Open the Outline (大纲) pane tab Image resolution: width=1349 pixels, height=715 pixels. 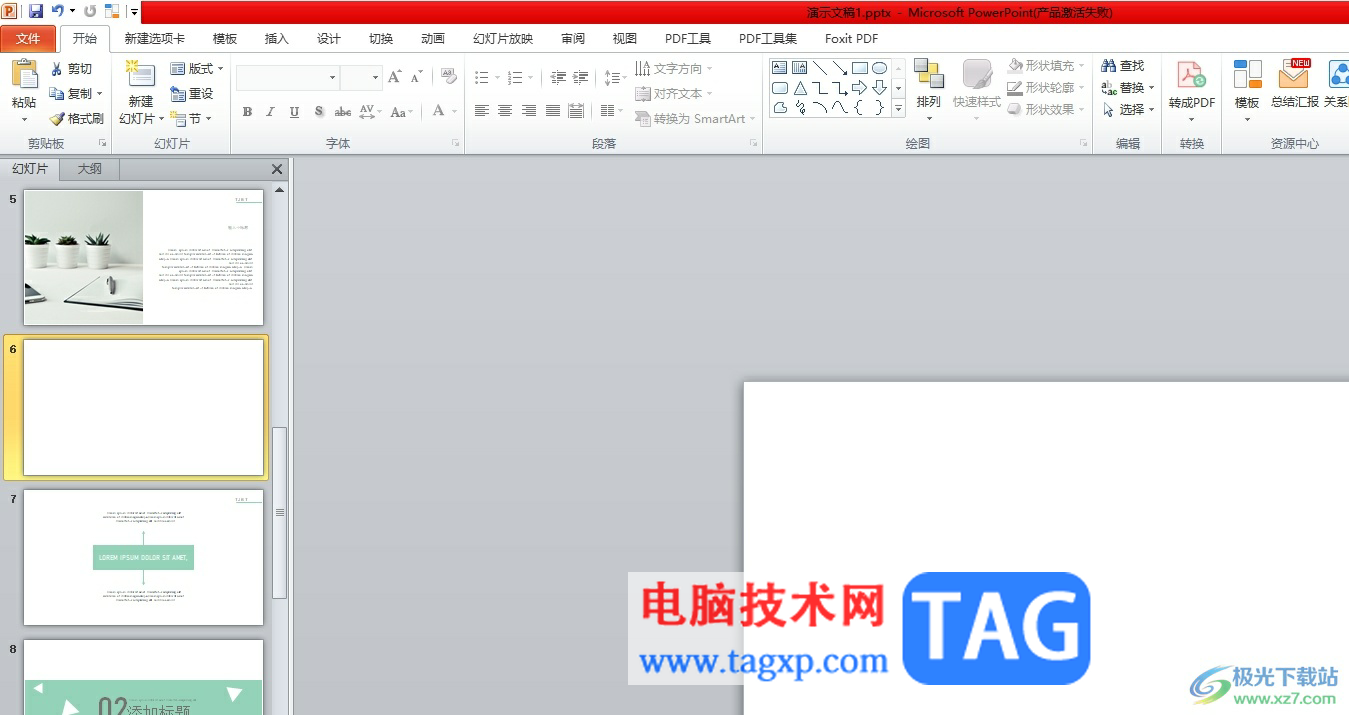click(x=89, y=169)
